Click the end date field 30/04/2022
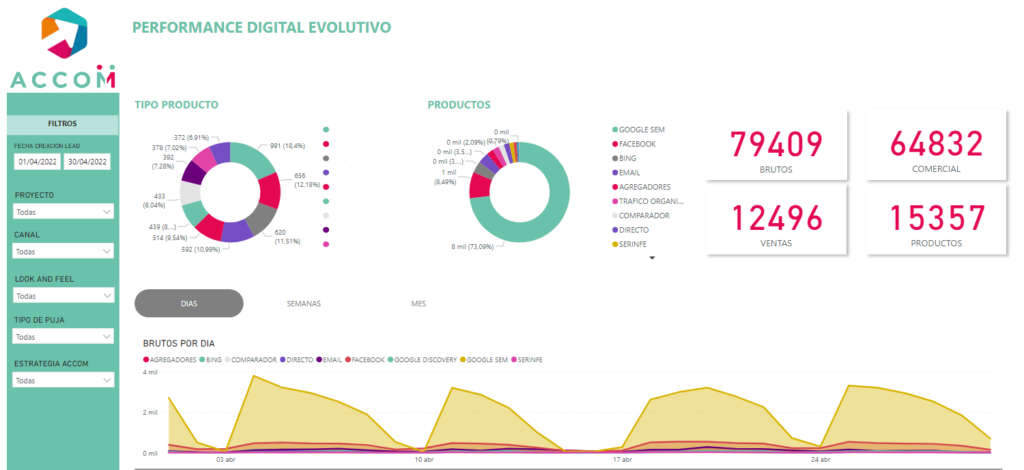 tap(87, 161)
